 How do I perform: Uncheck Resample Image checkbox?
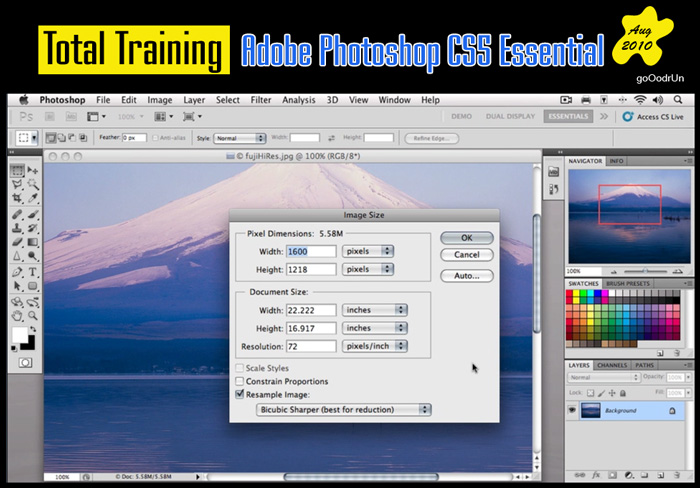[x=240, y=395]
